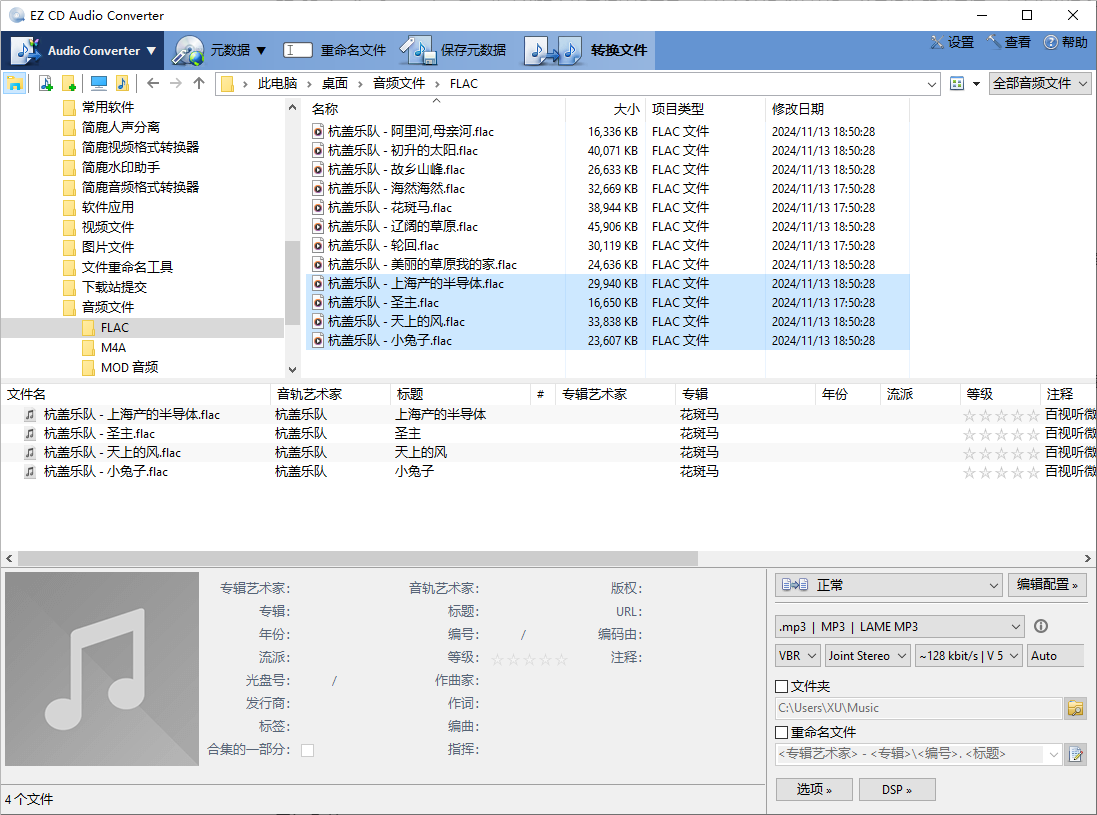Navigate to 此电脑 in the breadcrumb
The height and width of the screenshot is (815, 1097).
[x=280, y=83]
